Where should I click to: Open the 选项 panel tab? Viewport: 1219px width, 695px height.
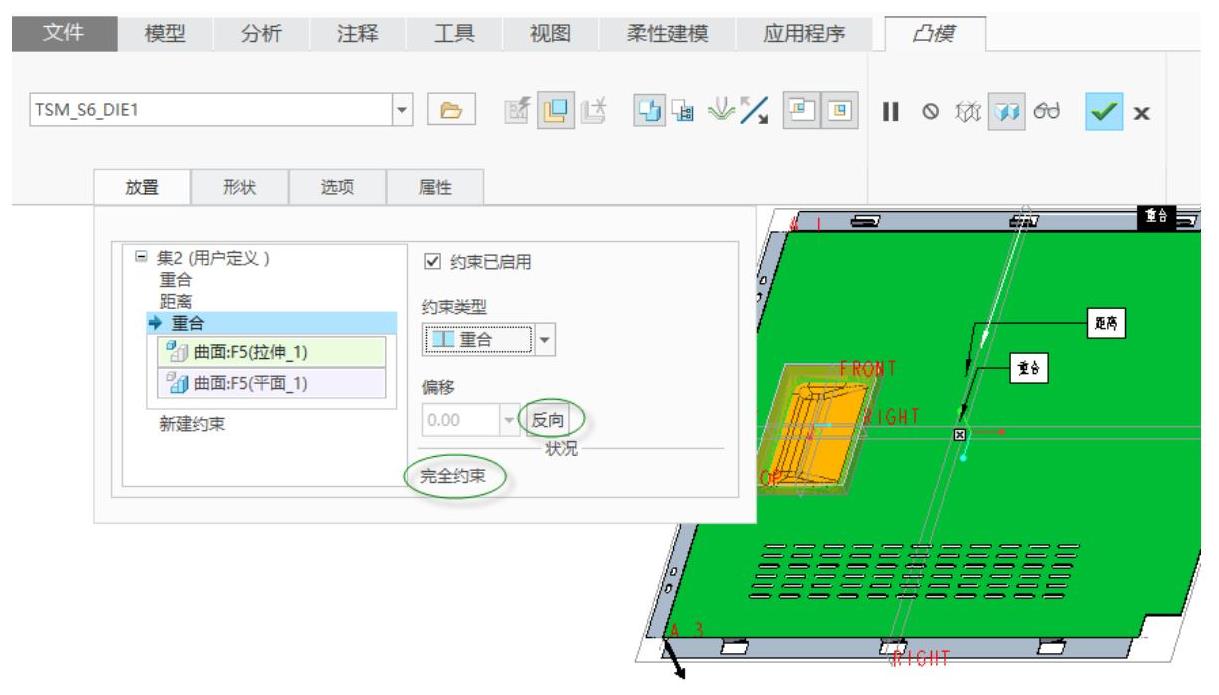tap(336, 187)
